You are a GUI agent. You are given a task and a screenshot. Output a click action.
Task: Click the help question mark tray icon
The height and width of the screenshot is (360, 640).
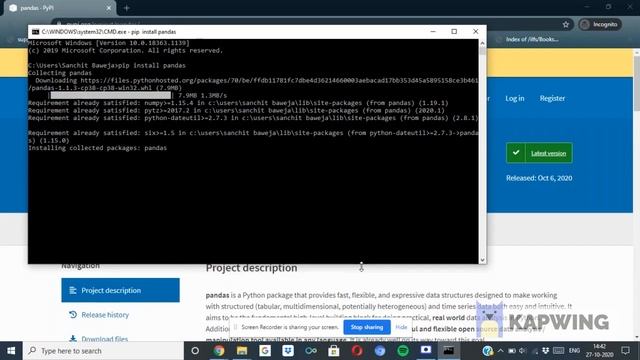(x=487, y=351)
